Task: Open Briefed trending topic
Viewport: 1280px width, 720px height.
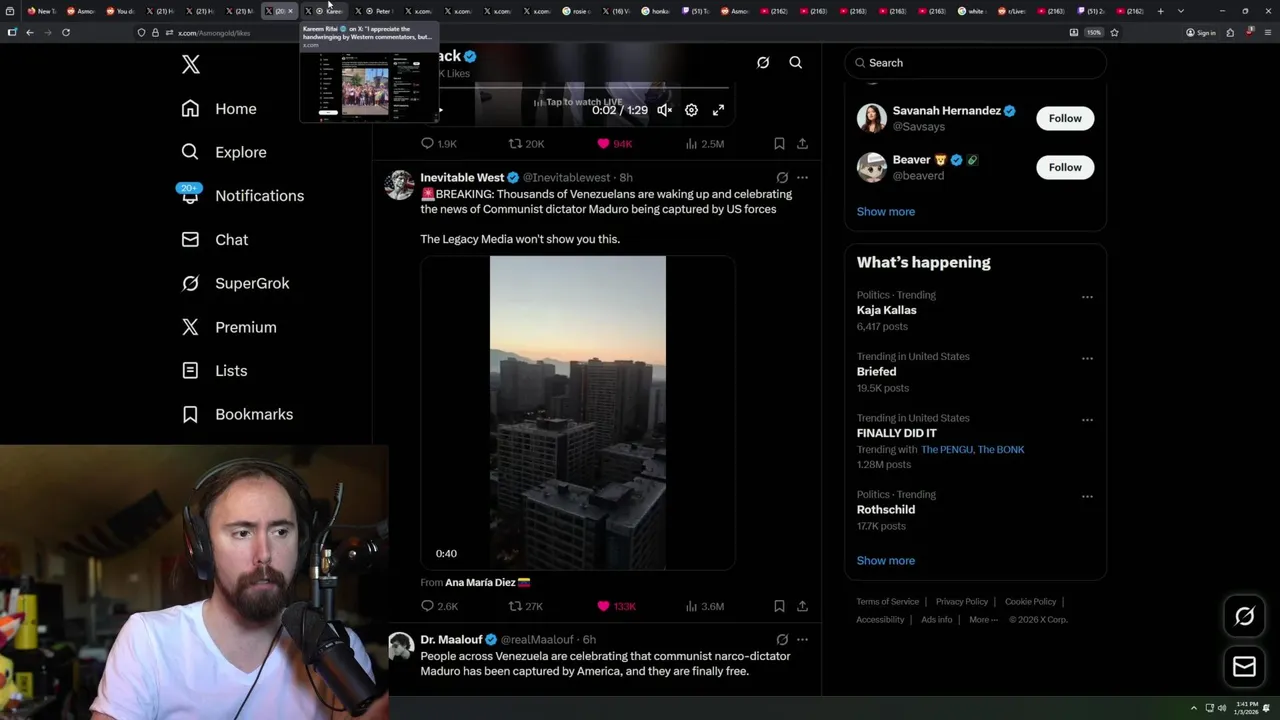Action: point(876,372)
